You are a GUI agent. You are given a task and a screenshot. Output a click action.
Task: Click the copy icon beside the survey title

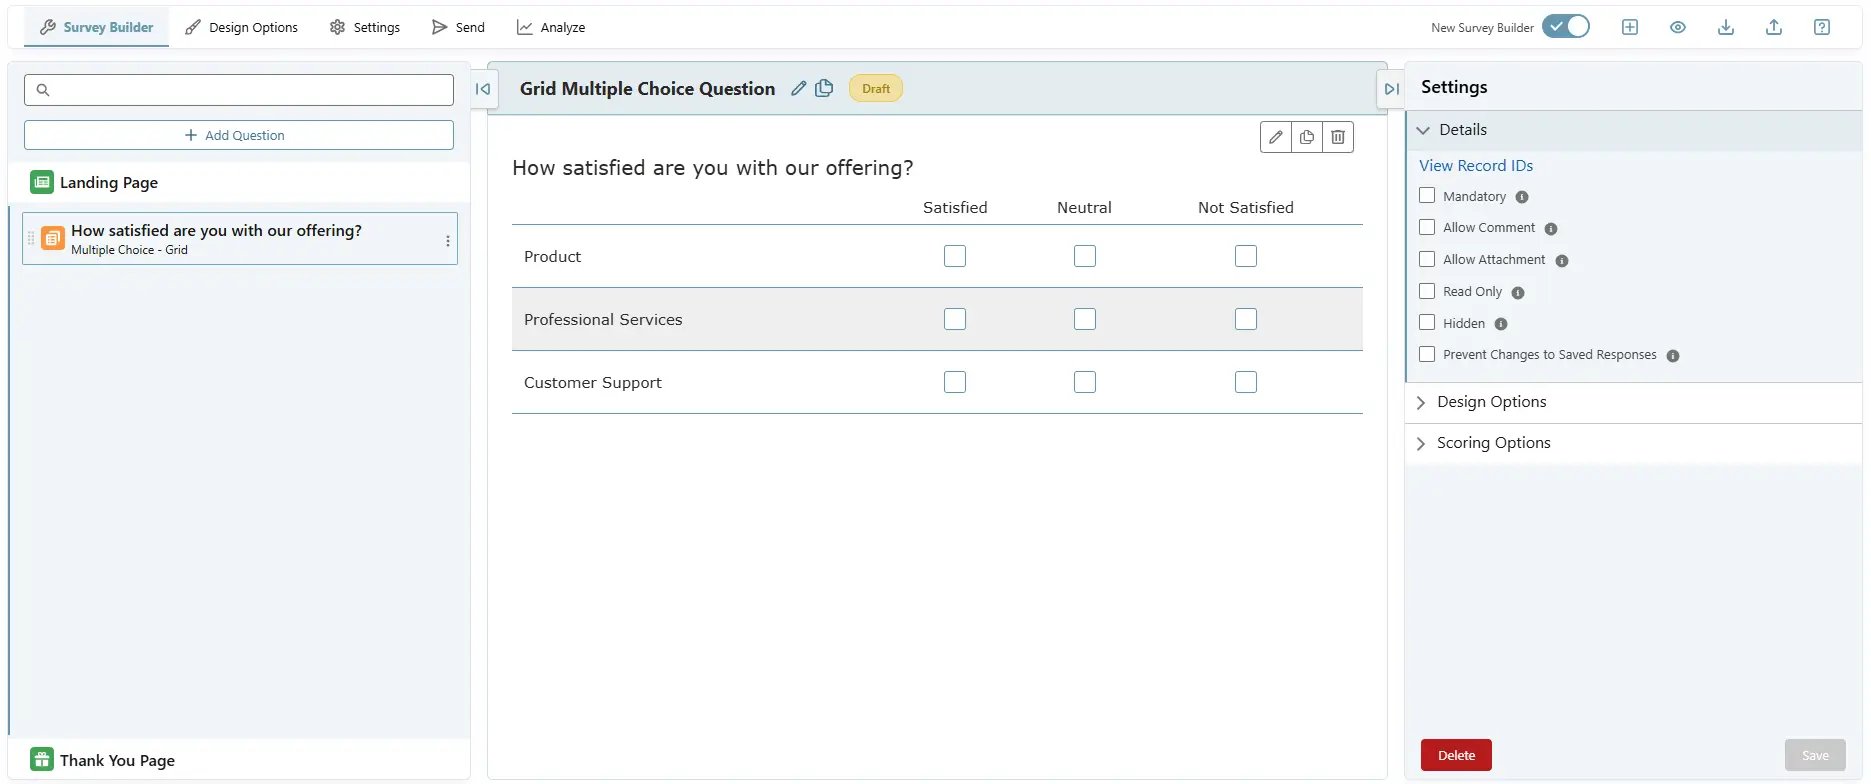coord(824,88)
